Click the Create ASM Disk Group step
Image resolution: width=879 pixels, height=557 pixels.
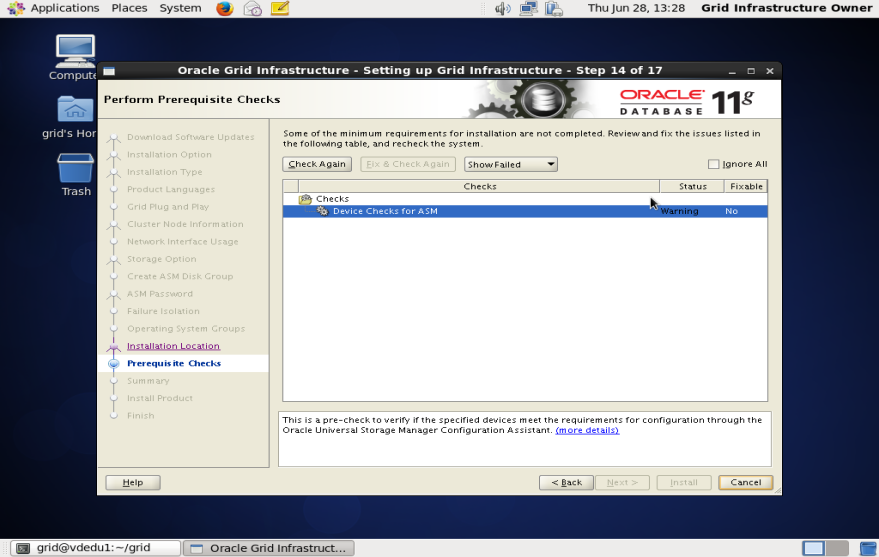click(x=180, y=277)
